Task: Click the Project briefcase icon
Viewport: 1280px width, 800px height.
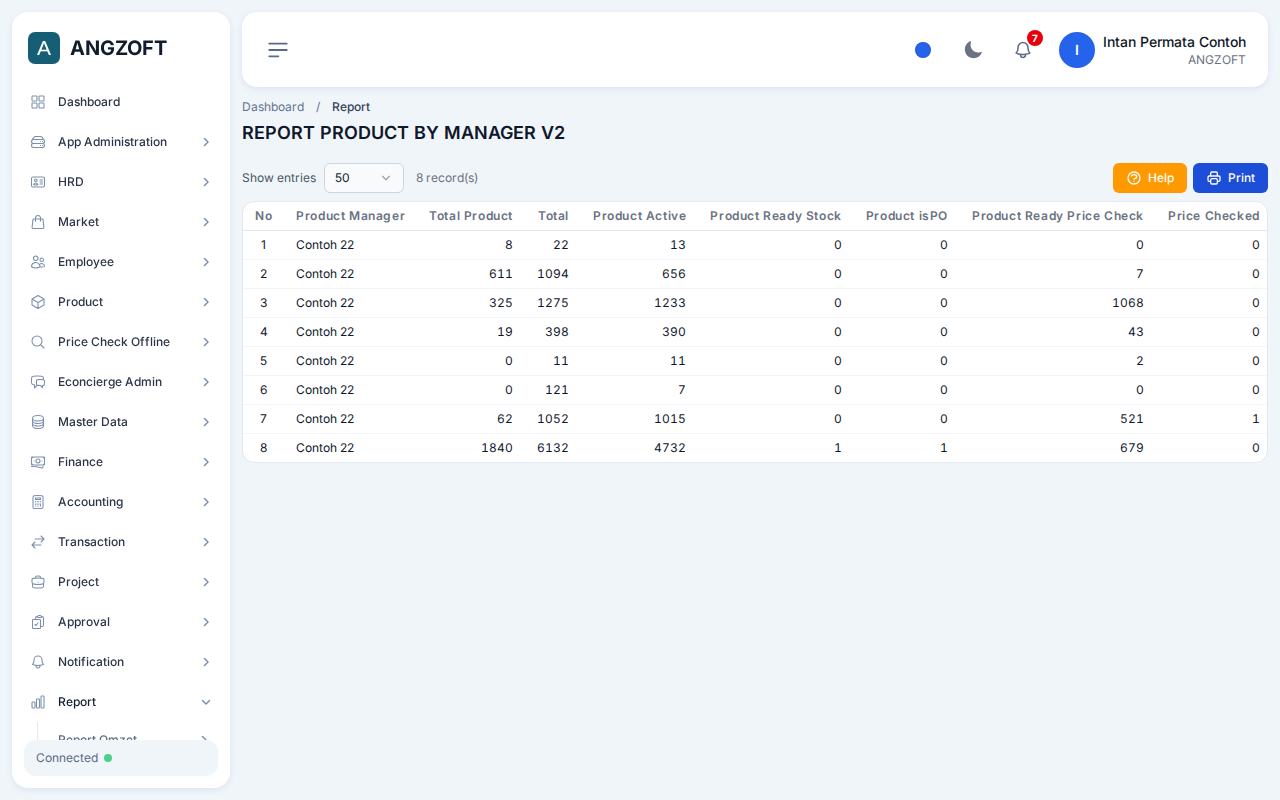Action: (x=38, y=582)
